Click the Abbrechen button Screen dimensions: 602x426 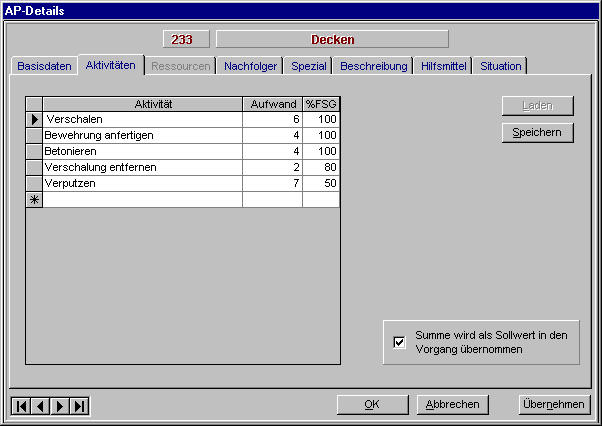pos(453,405)
